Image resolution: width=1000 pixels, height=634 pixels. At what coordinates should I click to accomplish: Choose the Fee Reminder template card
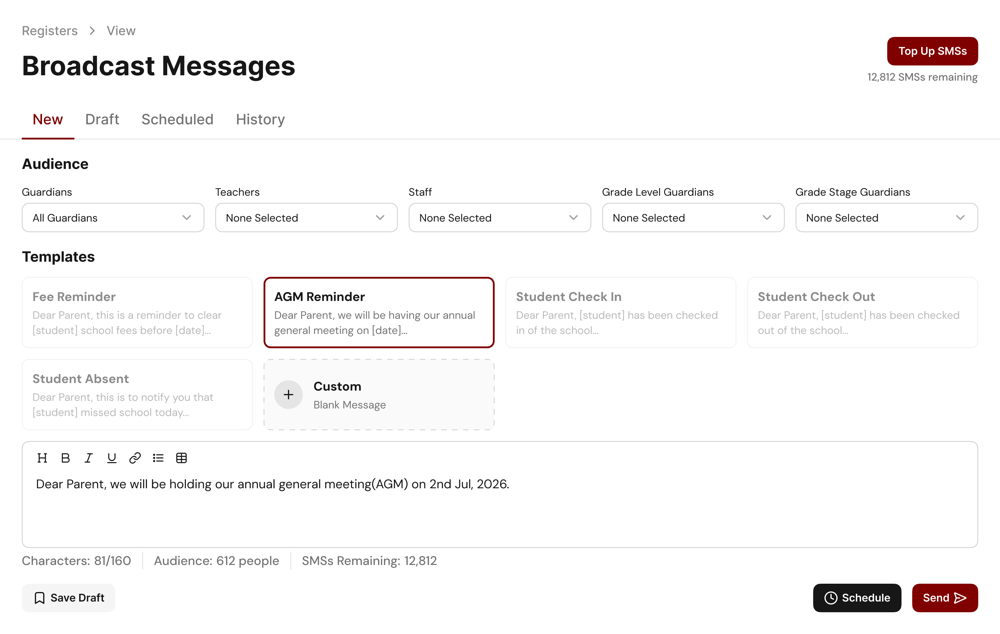[x=137, y=313]
